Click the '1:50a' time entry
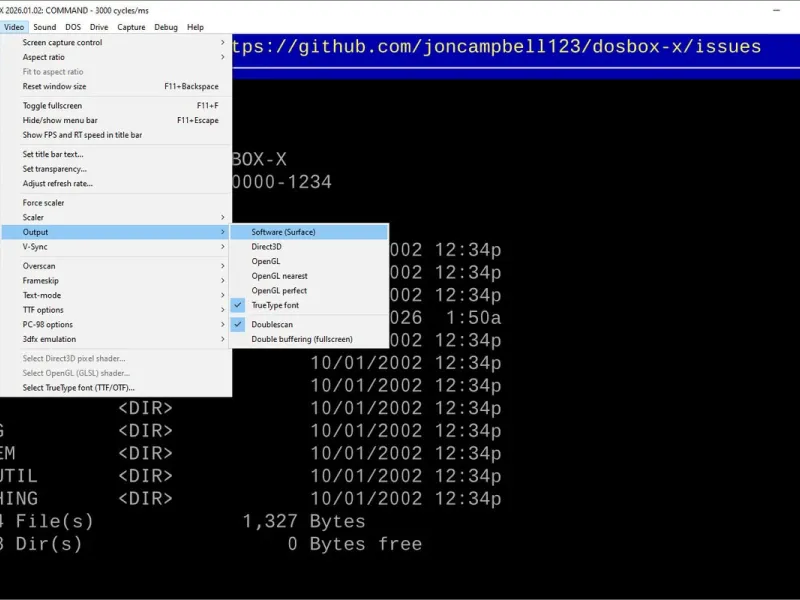Image resolution: width=800 pixels, height=600 pixels. pos(473,318)
